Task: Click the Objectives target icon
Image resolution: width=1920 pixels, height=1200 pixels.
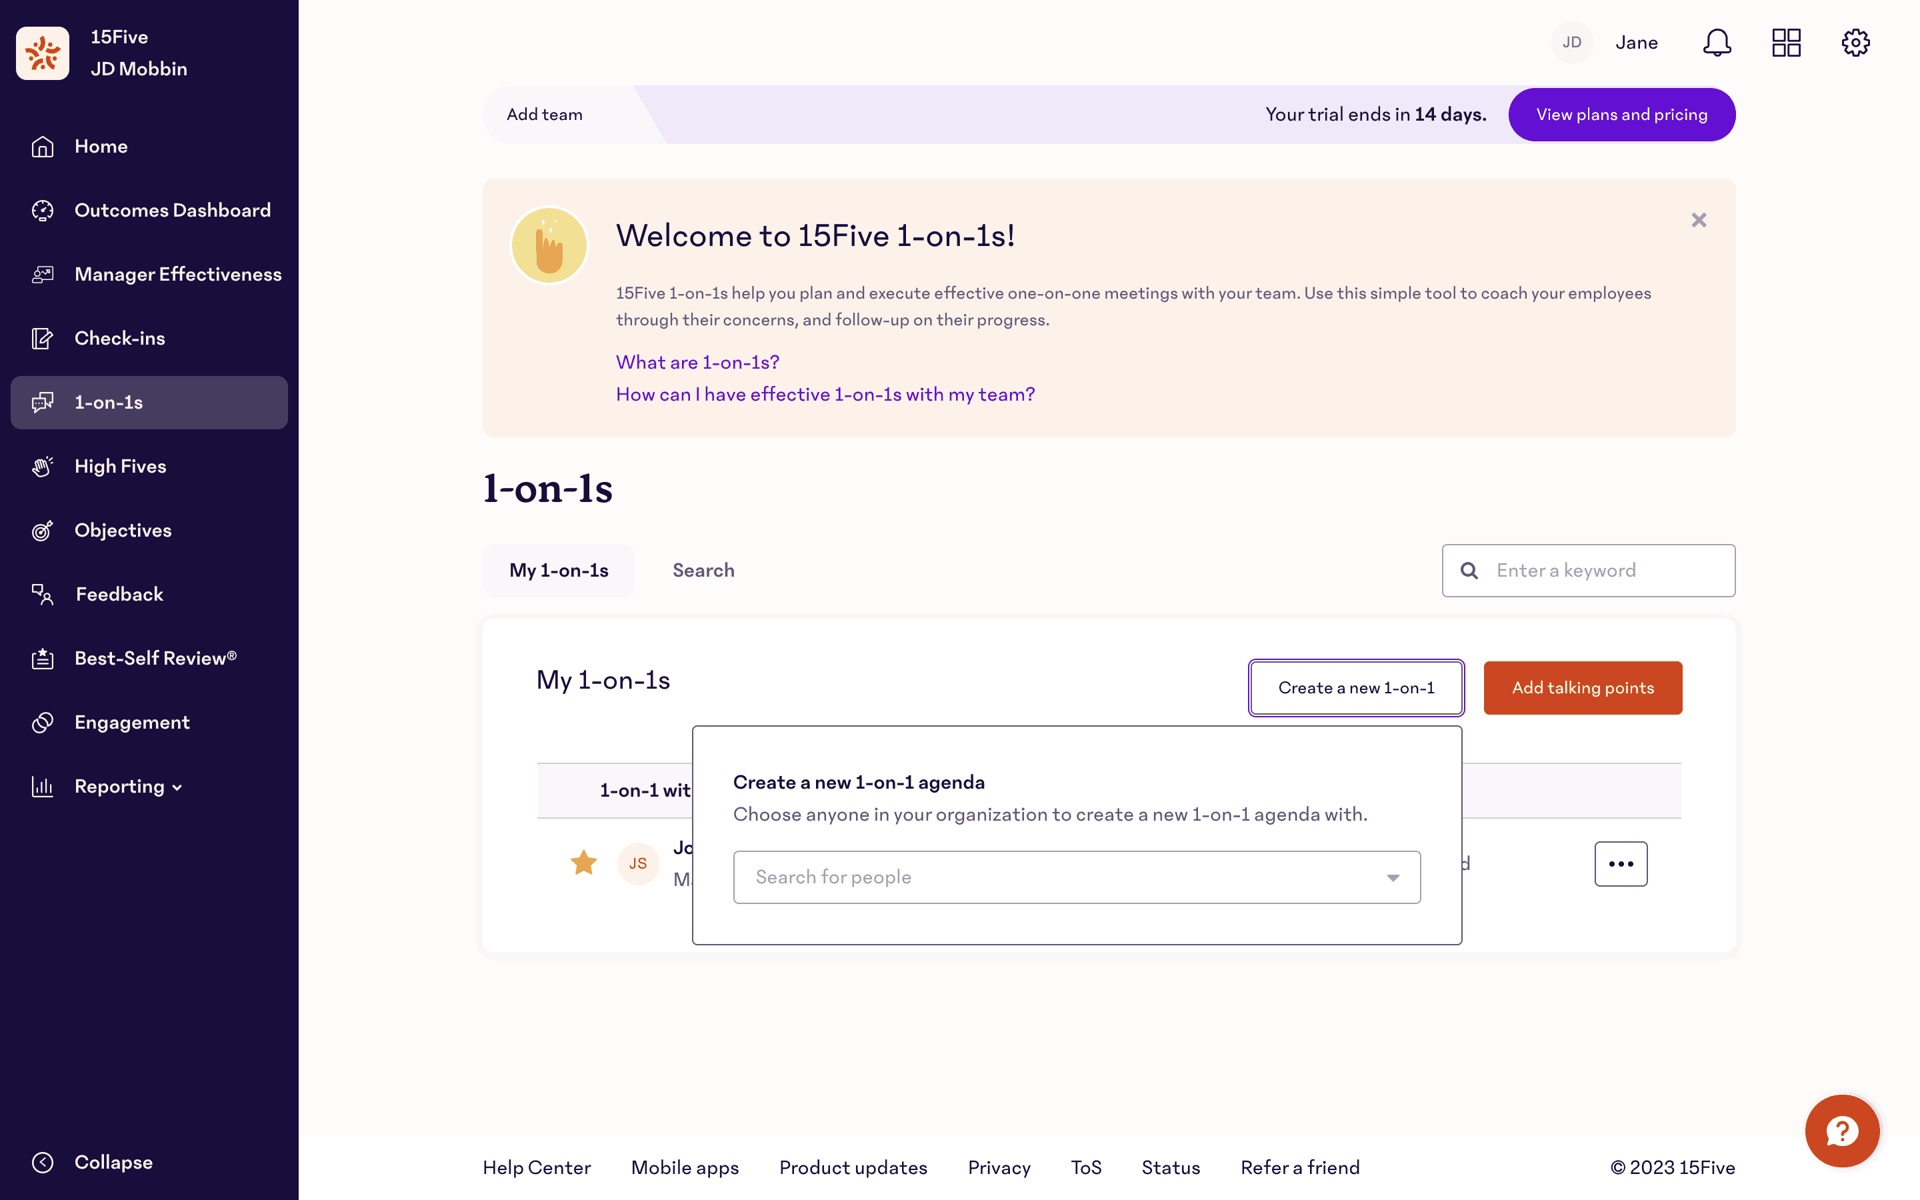Action: click(42, 531)
